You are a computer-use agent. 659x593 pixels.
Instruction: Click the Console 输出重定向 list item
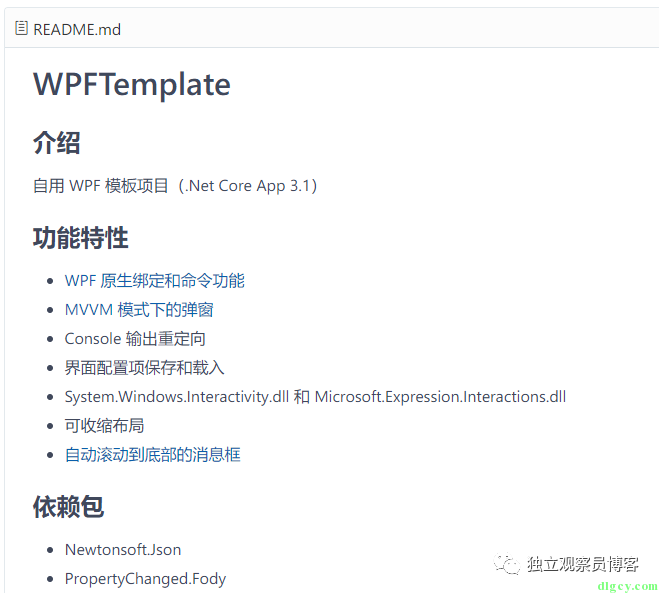pyautogui.click(x=135, y=339)
